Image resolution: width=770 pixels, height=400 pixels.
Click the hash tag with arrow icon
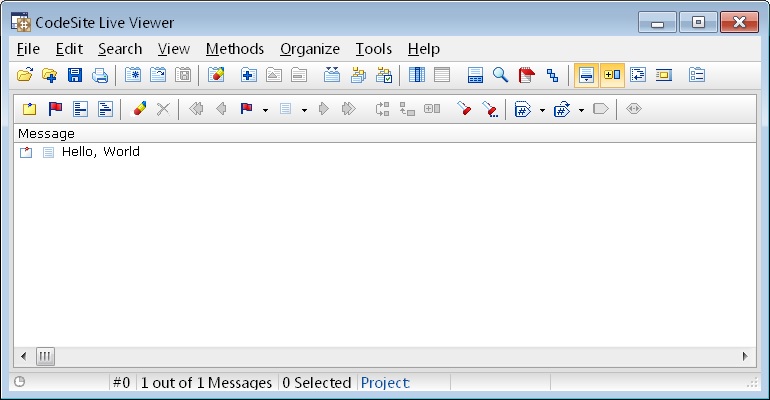tap(562, 109)
